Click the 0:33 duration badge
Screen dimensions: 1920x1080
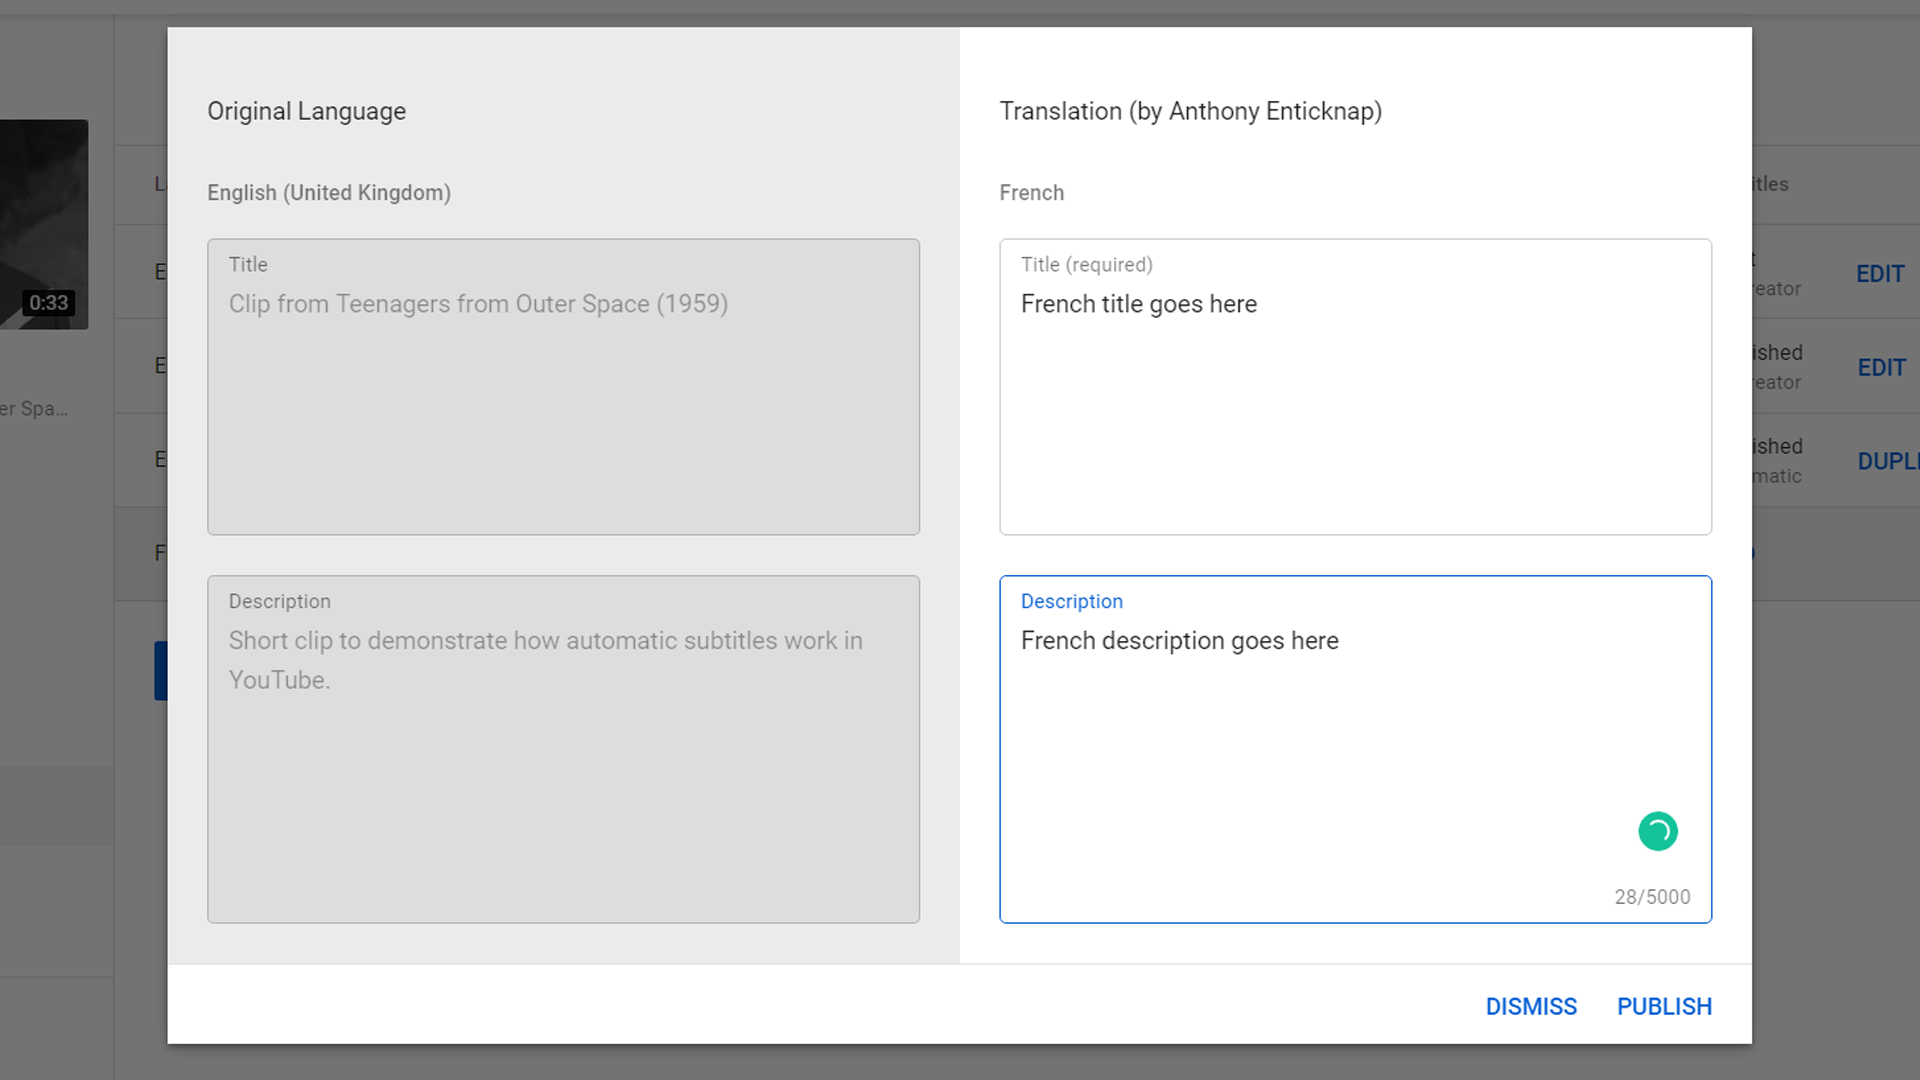pos(48,303)
